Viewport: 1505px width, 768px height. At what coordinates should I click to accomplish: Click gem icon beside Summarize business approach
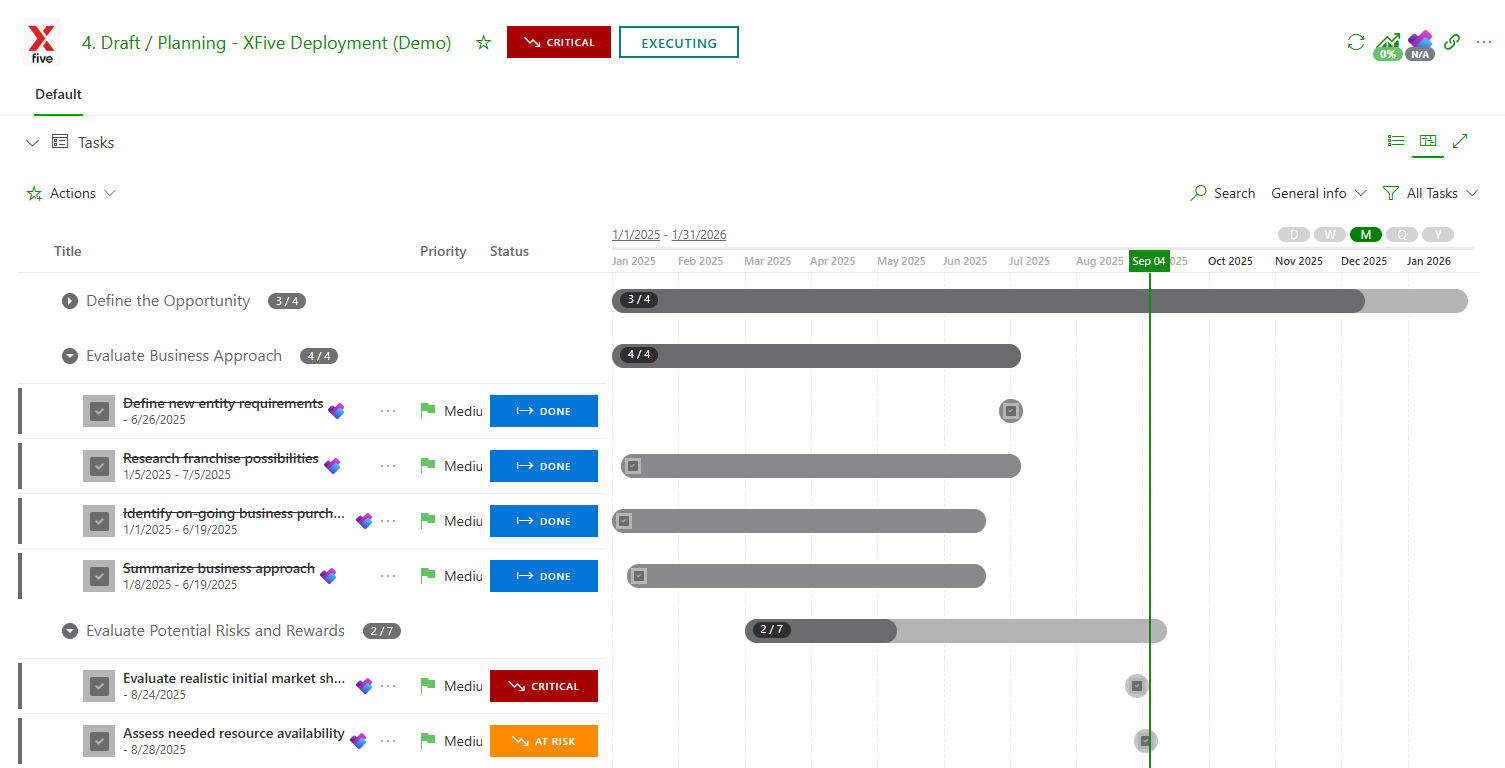click(328, 576)
